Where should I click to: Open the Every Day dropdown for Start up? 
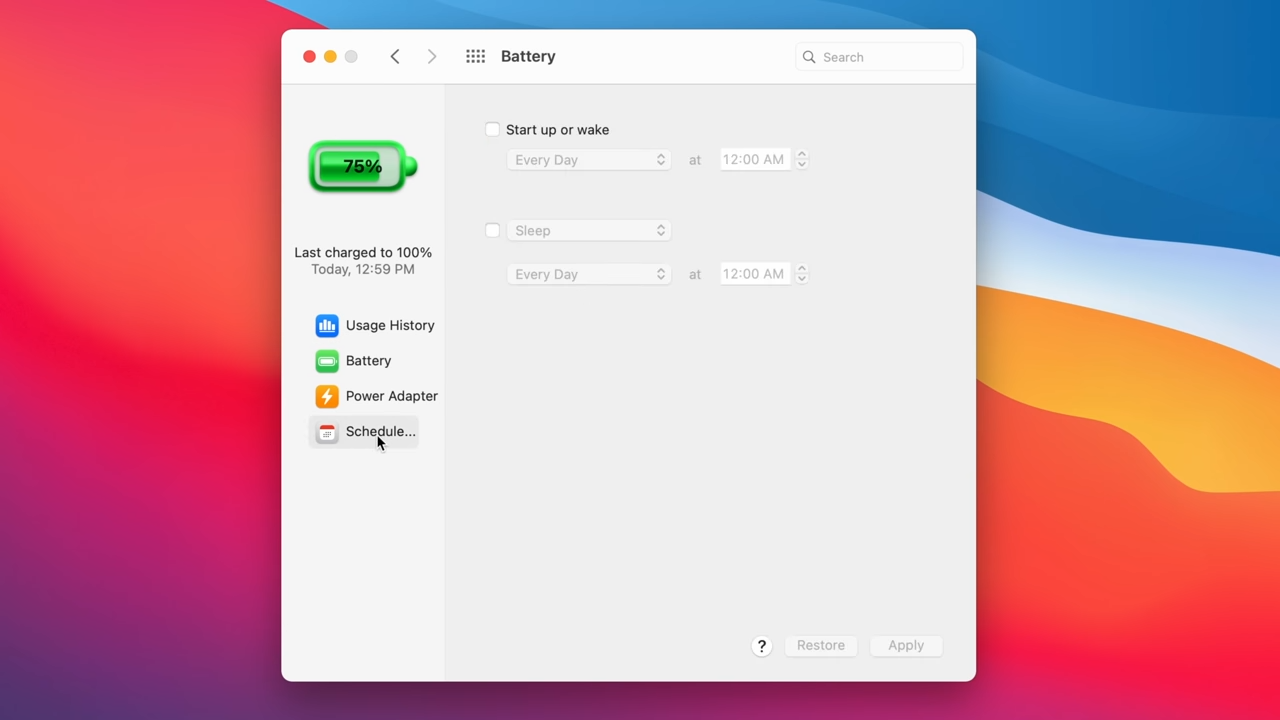(x=589, y=160)
